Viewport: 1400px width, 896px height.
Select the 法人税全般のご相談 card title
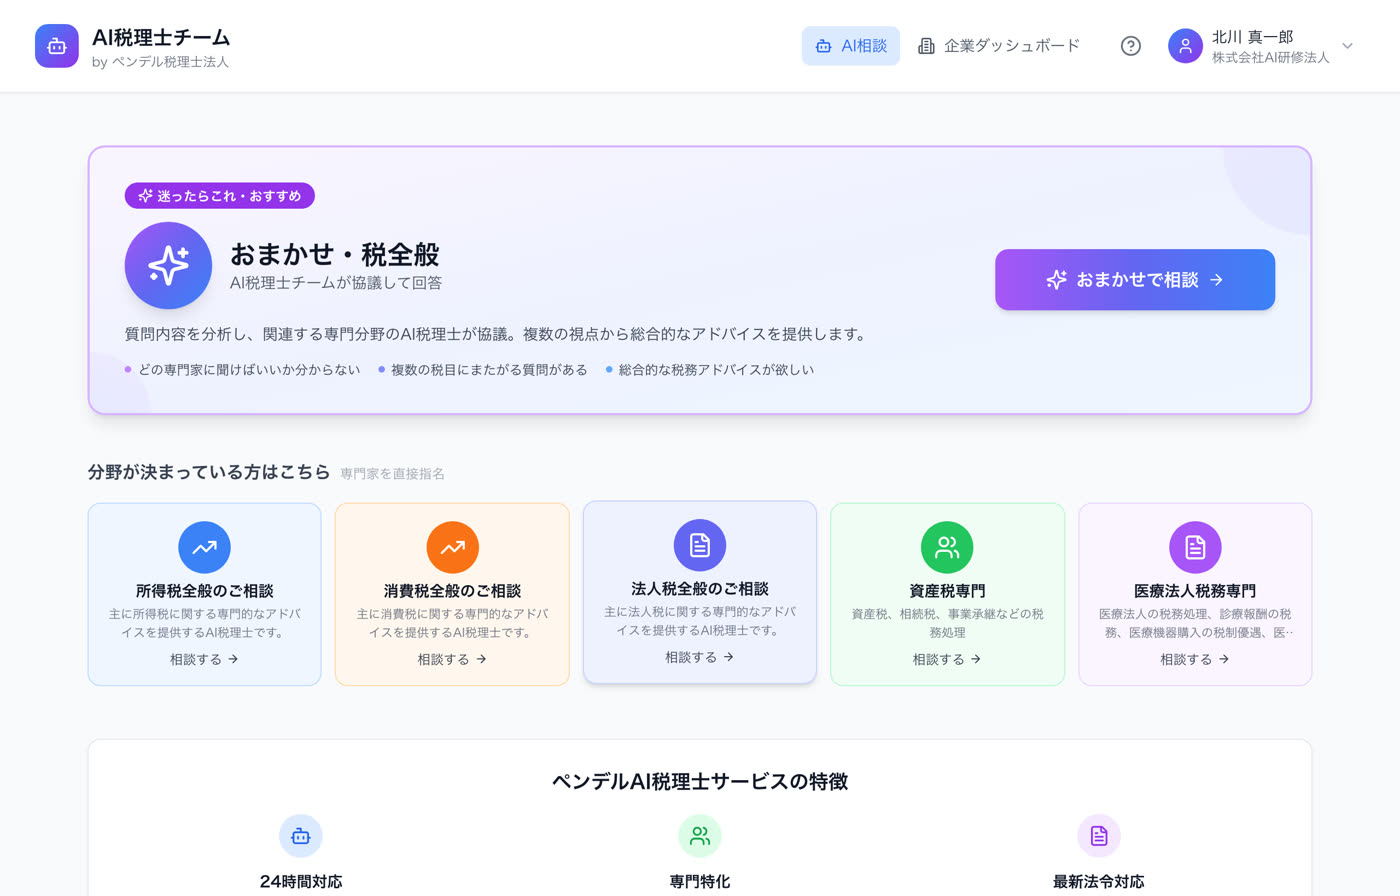pos(700,589)
